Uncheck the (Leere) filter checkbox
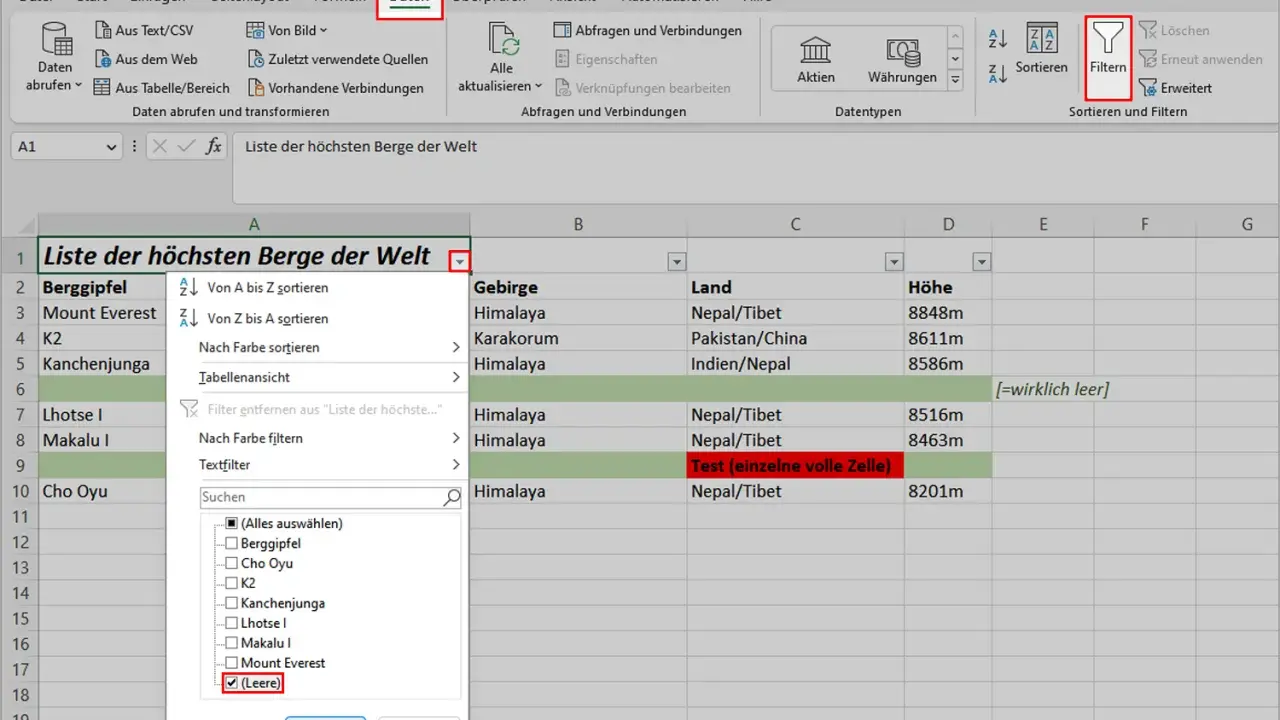 232,683
